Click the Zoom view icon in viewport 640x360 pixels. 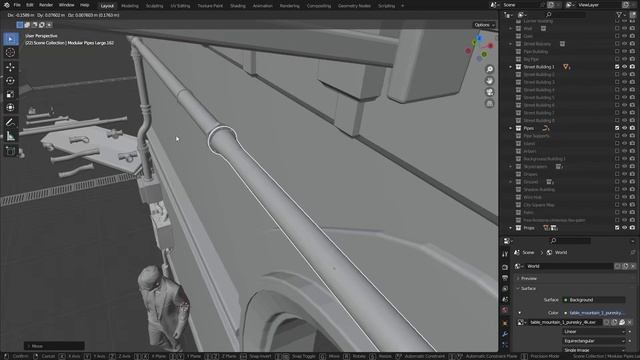489,69
